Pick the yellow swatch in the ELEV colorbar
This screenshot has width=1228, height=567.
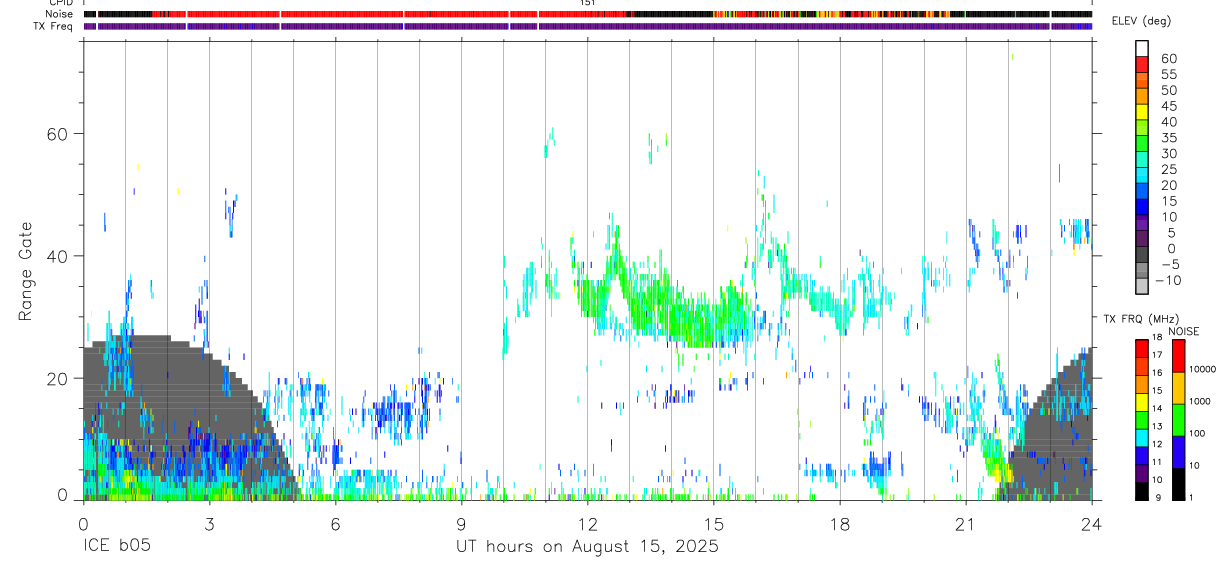pyautogui.click(x=1142, y=112)
